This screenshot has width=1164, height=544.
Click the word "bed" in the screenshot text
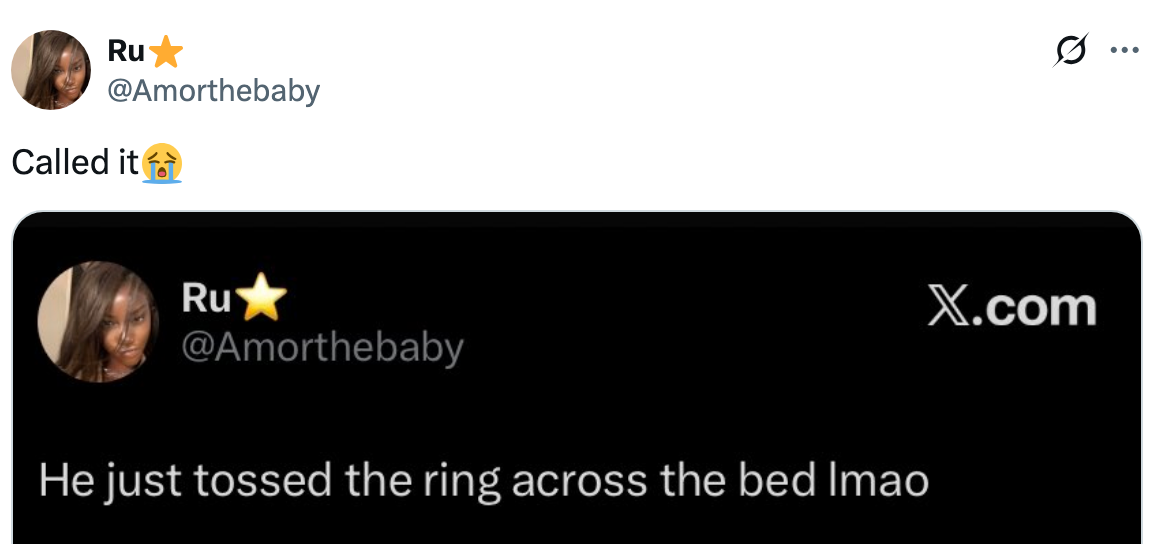770,481
